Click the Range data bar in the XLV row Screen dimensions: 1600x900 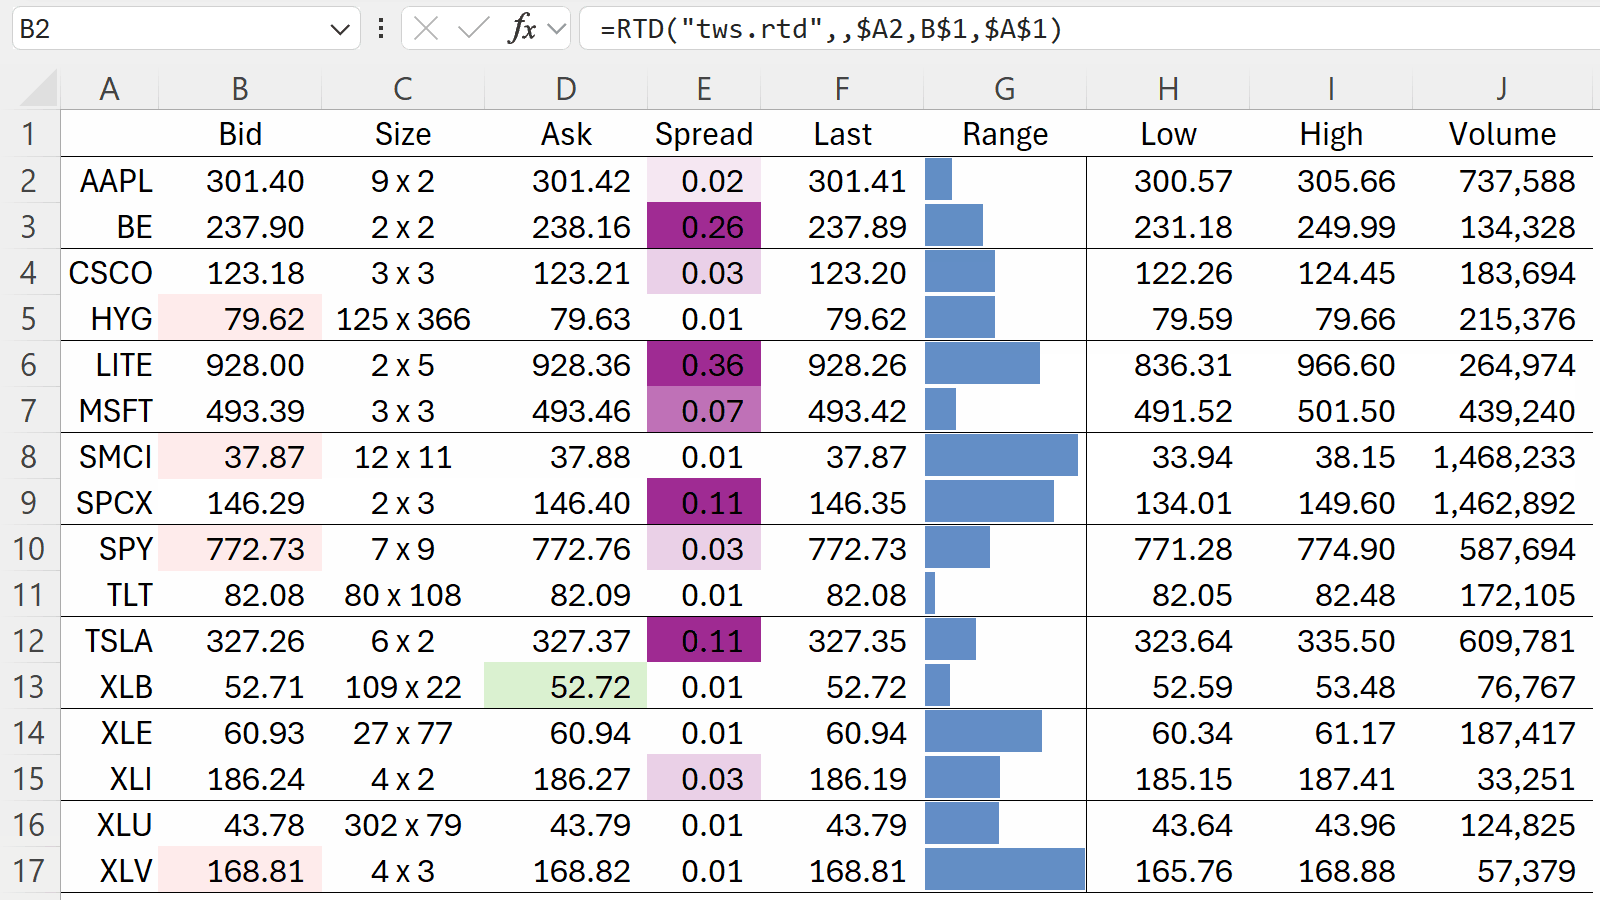1005,870
